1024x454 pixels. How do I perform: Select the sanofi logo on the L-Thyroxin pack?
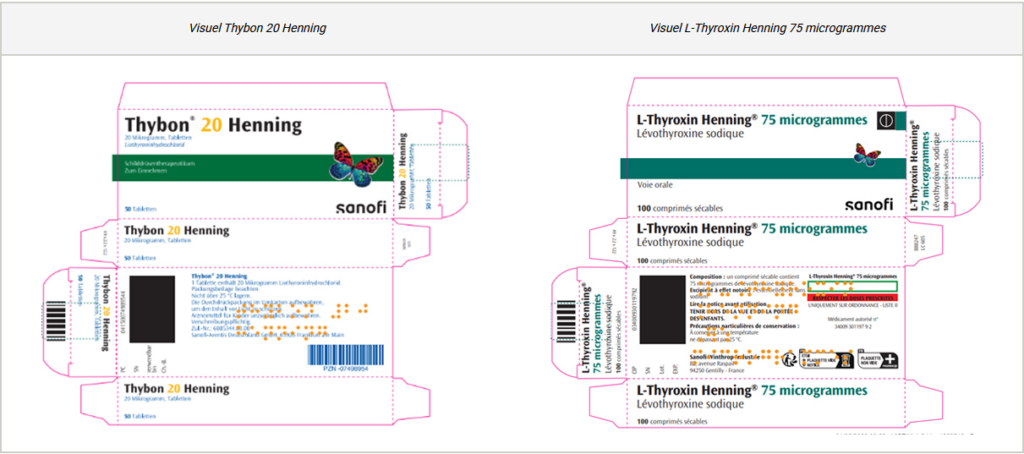coord(868,205)
